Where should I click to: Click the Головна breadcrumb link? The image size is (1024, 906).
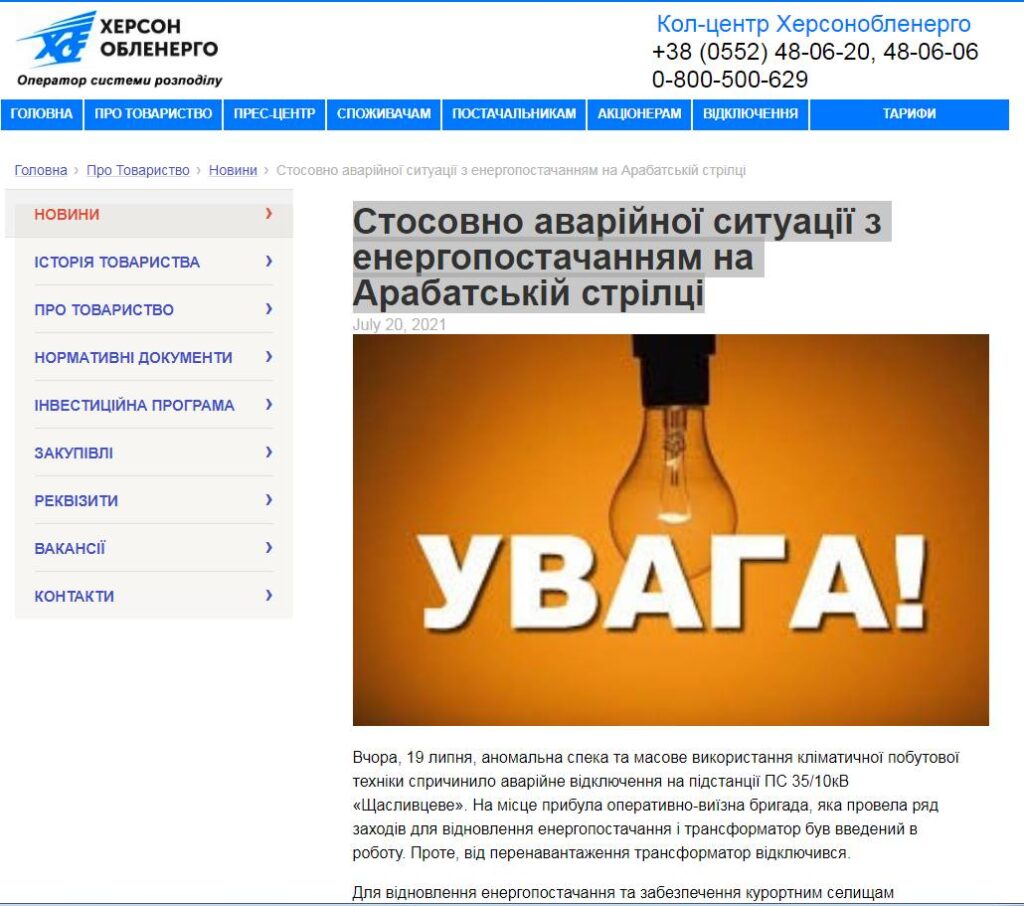(41, 171)
